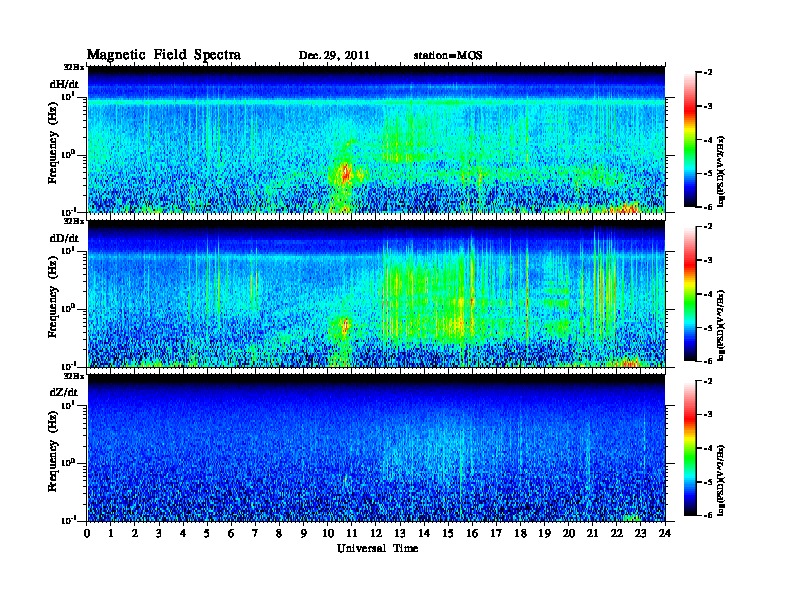Viewport: 792px width, 612px height.
Task: Click the red burst in the dH/dt panel
Action: click(345, 173)
